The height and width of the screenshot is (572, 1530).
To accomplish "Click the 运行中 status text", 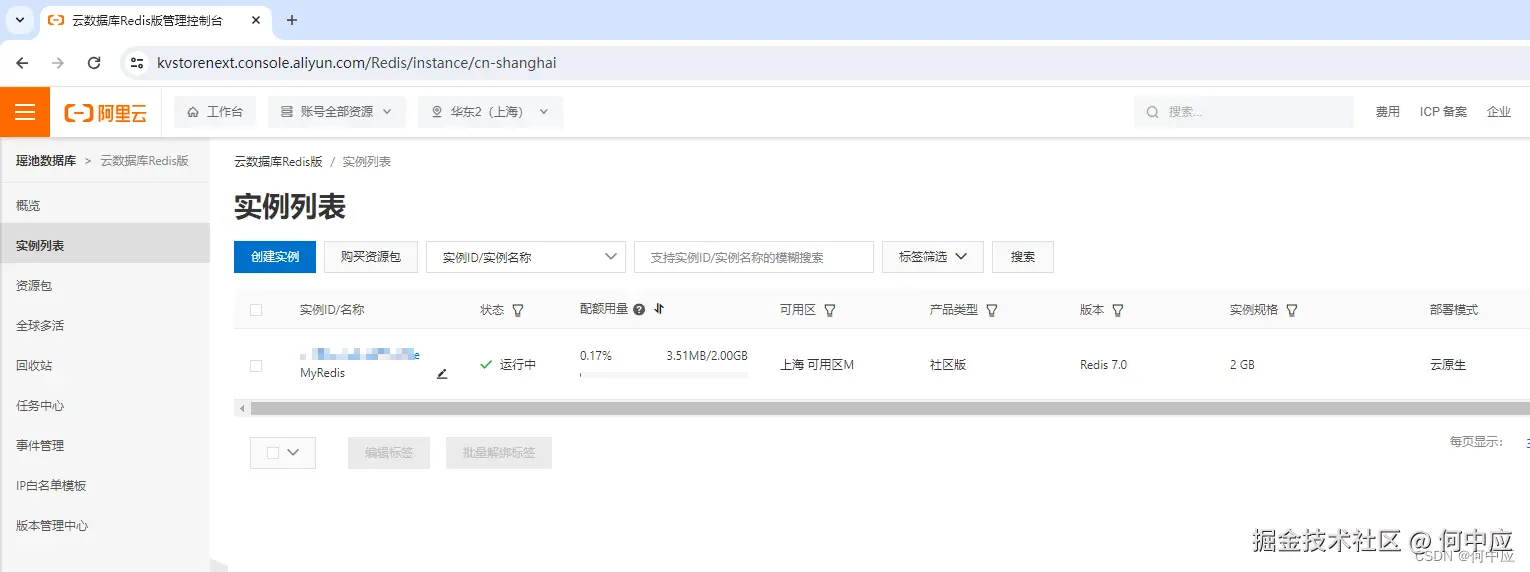I will tap(518, 365).
